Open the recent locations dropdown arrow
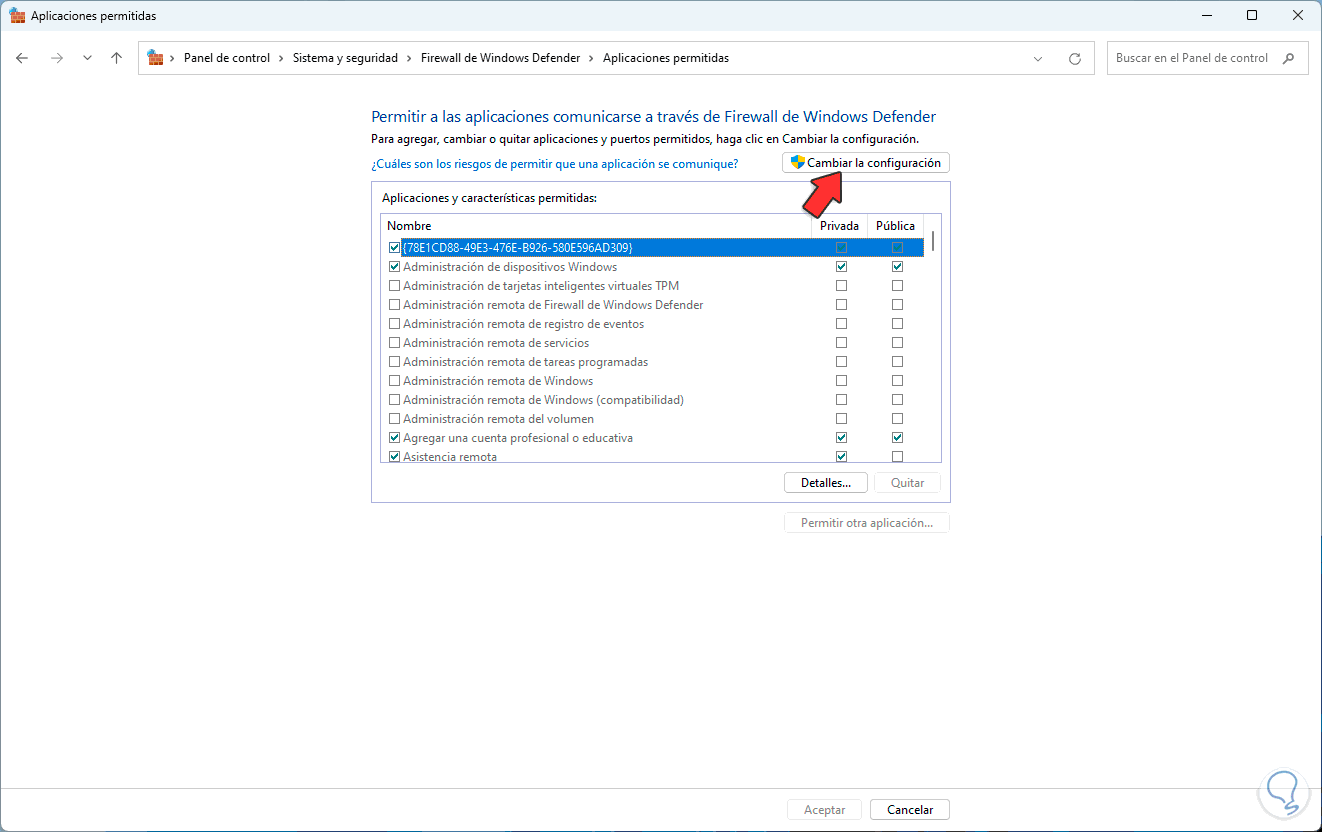The image size is (1322, 832). pyautogui.click(x=87, y=58)
